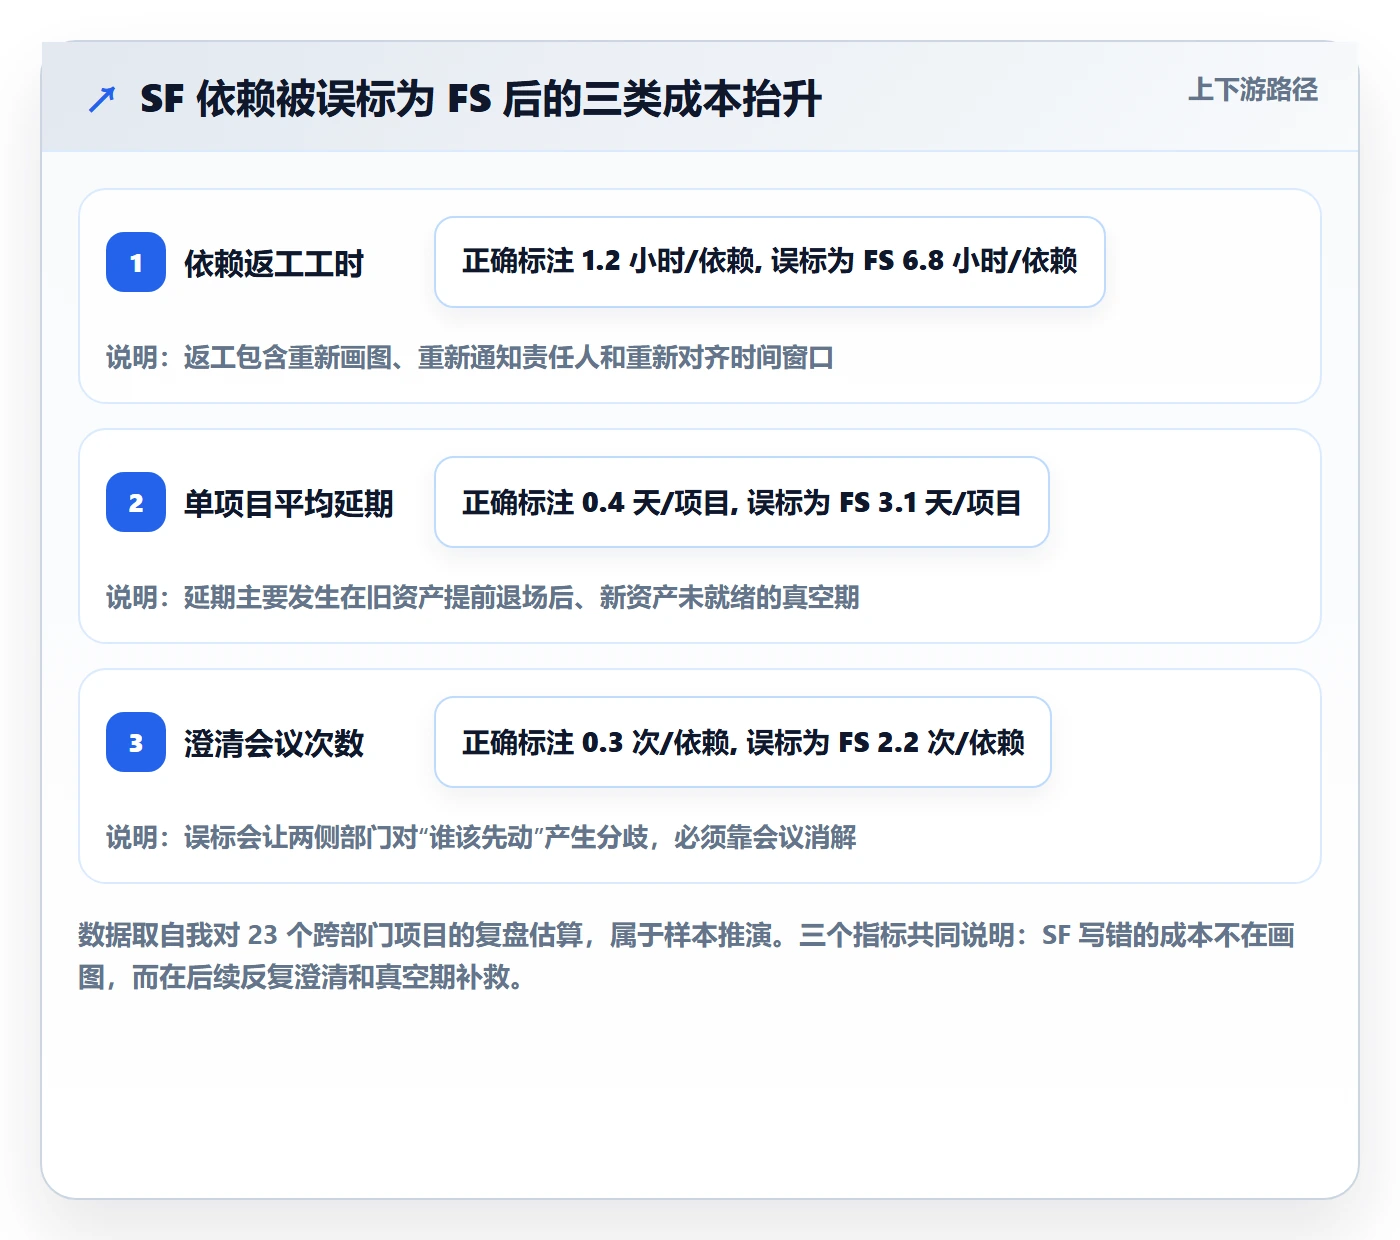
Task: Click the blue number 2 badge
Action: (x=136, y=502)
